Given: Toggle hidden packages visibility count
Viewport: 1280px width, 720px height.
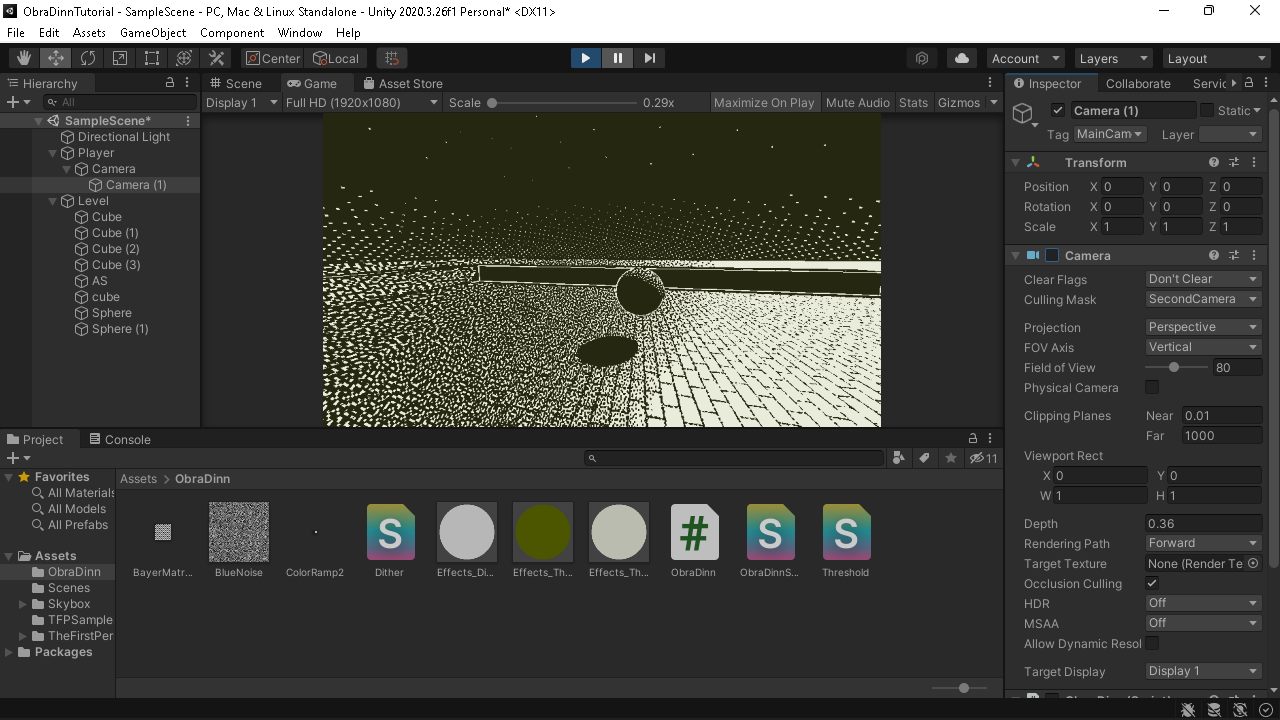Looking at the screenshot, I should click(985, 458).
